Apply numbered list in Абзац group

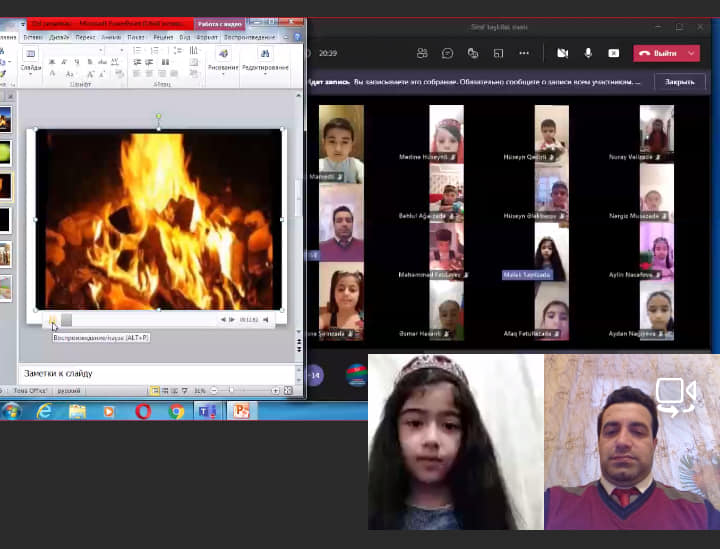pyautogui.click(x=155, y=50)
